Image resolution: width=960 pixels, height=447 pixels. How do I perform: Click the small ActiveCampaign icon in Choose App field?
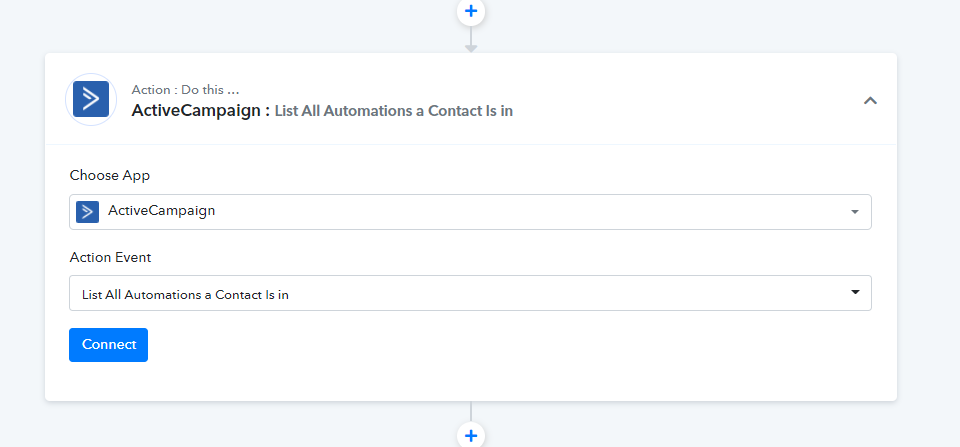tap(88, 212)
